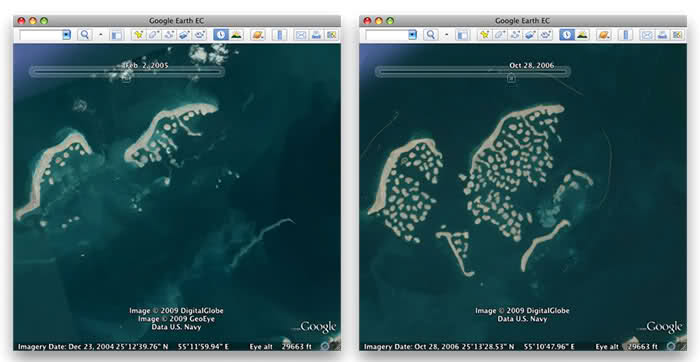Click the ruler tool in right window
The height and width of the screenshot is (362, 700).
point(625,35)
